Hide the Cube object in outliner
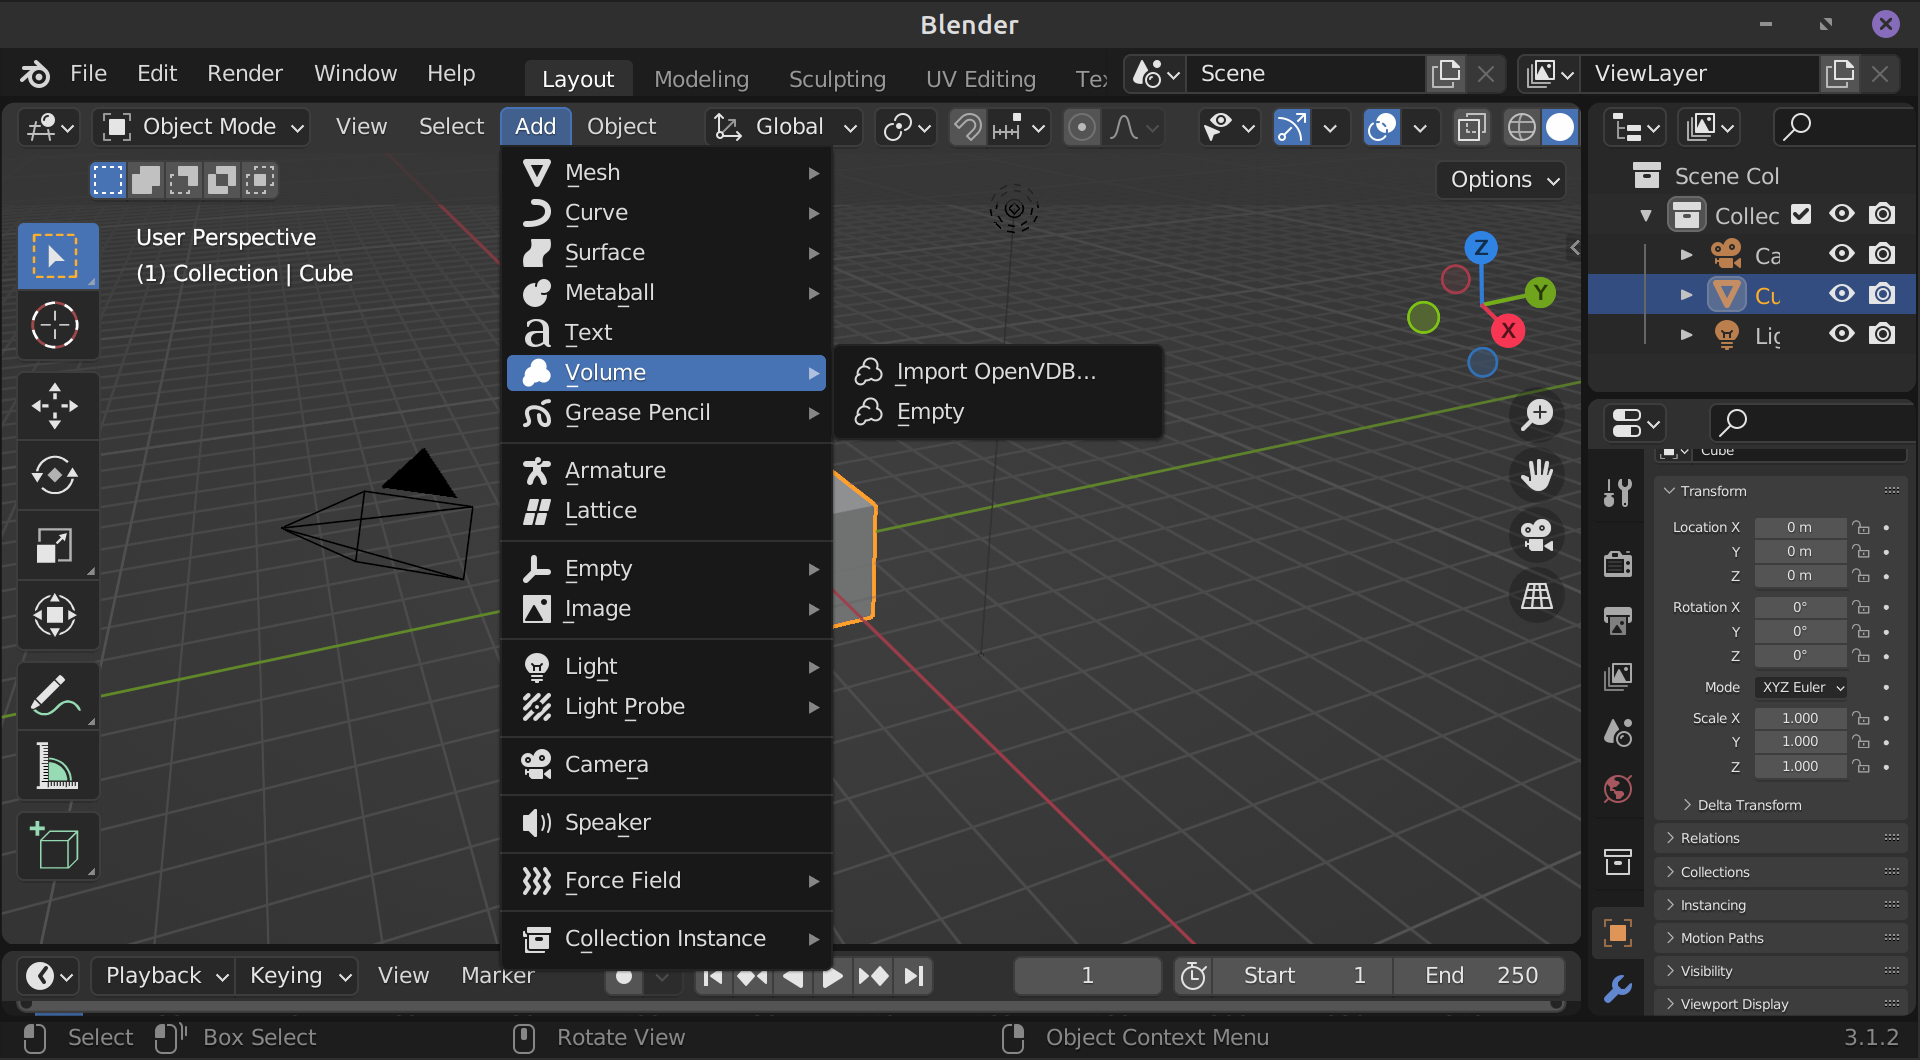The height and width of the screenshot is (1060, 1920). (1842, 294)
